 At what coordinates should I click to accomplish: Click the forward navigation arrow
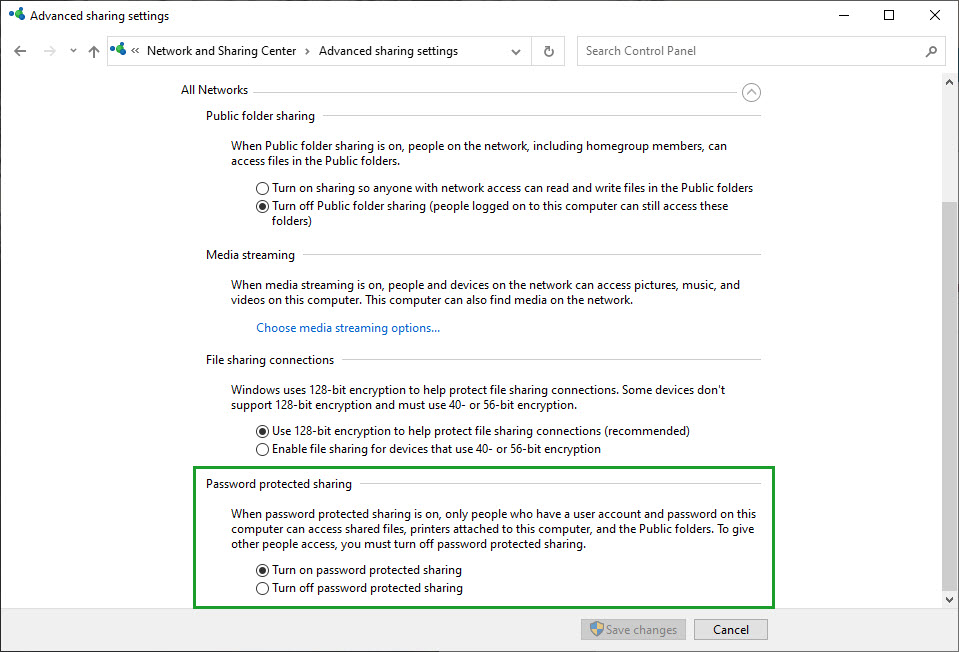click(x=48, y=50)
